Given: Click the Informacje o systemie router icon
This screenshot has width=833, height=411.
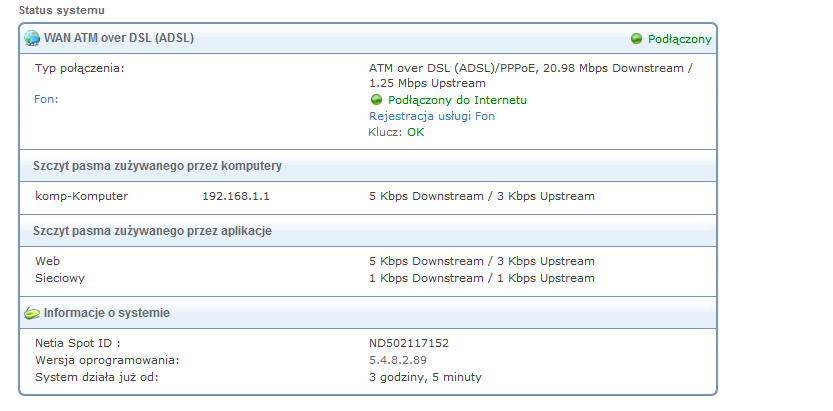Looking at the screenshot, I should [32, 313].
